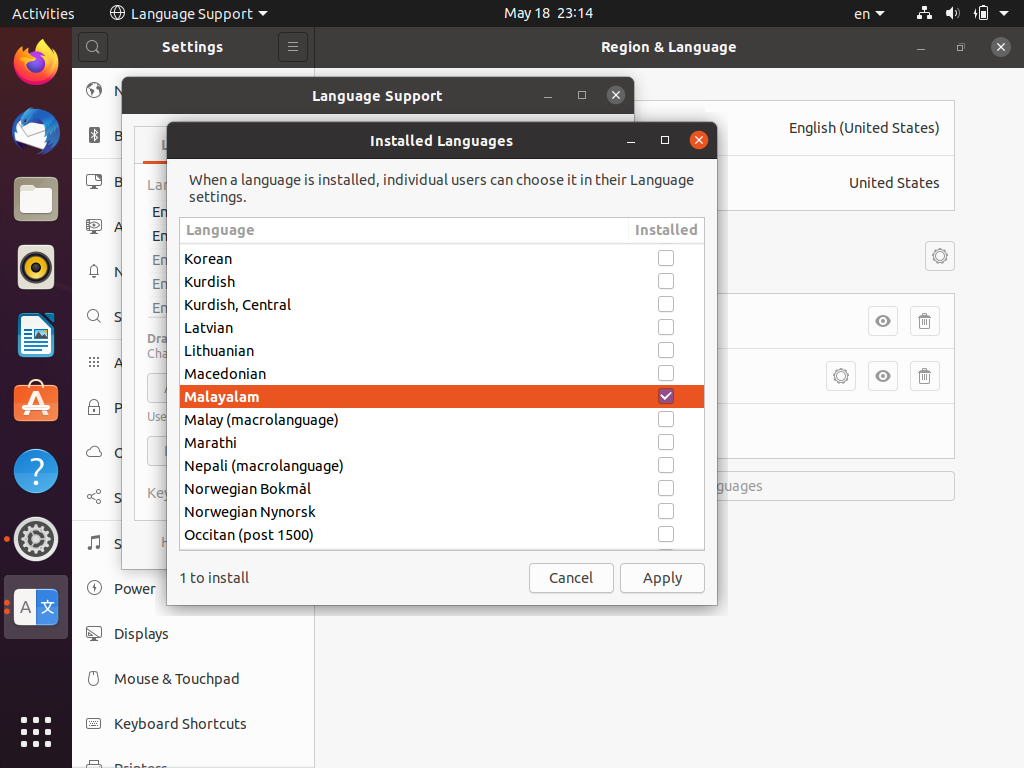Open the Settings search icon
Screen dimensions: 1024x768
(92, 47)
